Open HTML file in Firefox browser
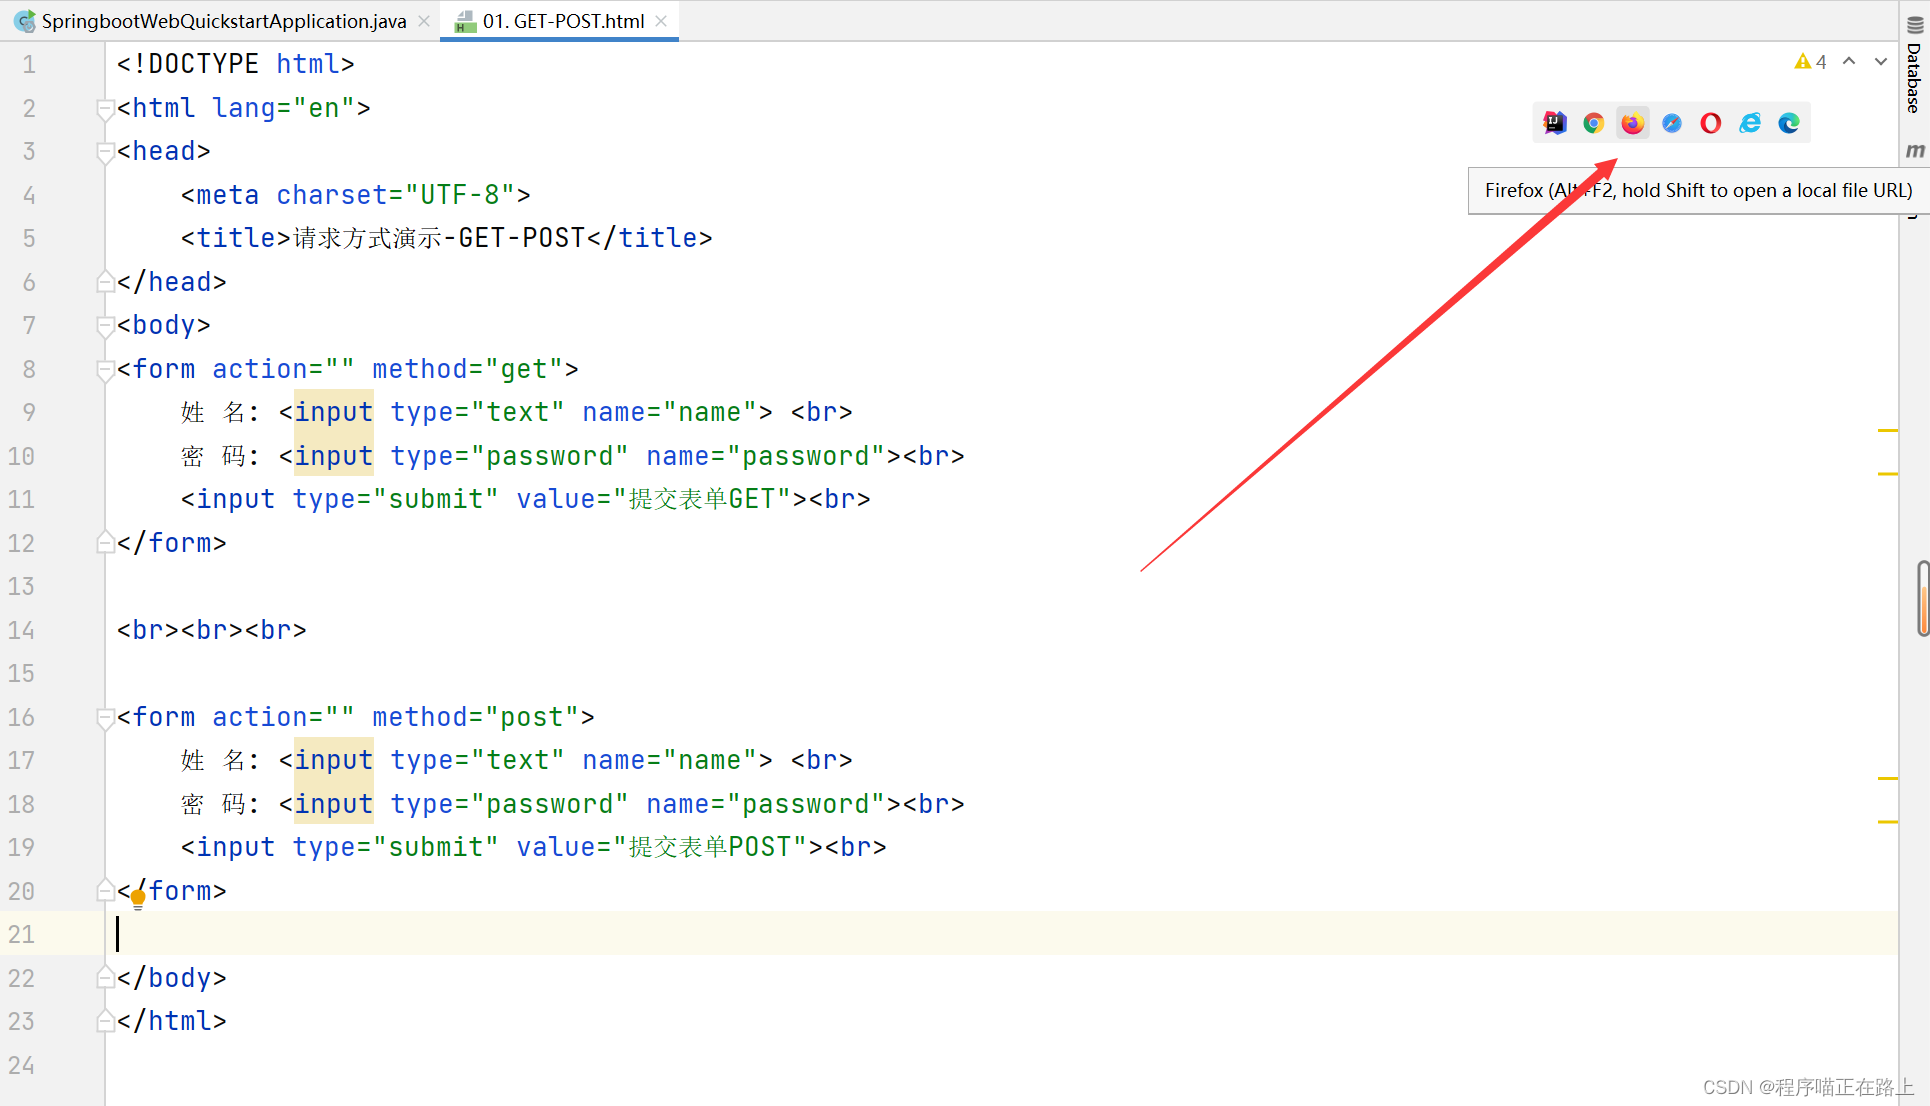Image resolution: width=1930 pixels, height=1106 pixels. click(1632, 123)
